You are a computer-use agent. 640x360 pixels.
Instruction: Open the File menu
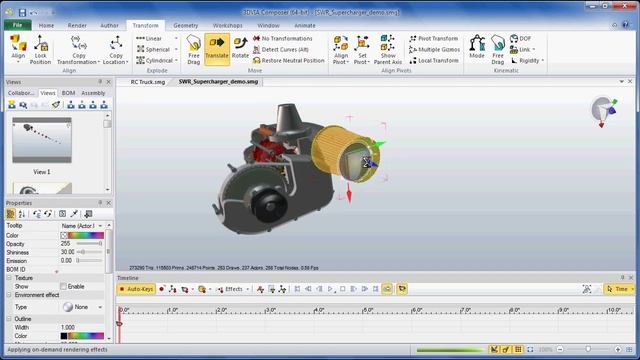tap(18, 25)
